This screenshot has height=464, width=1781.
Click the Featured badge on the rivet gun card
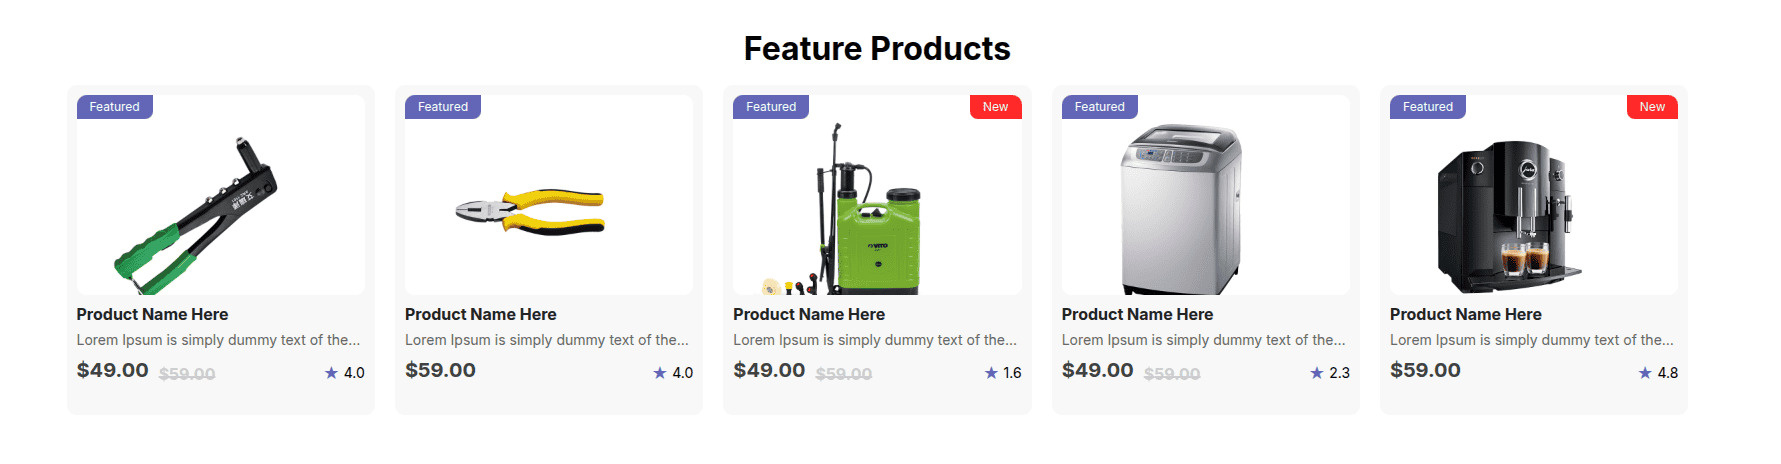[x=115, y=107]
